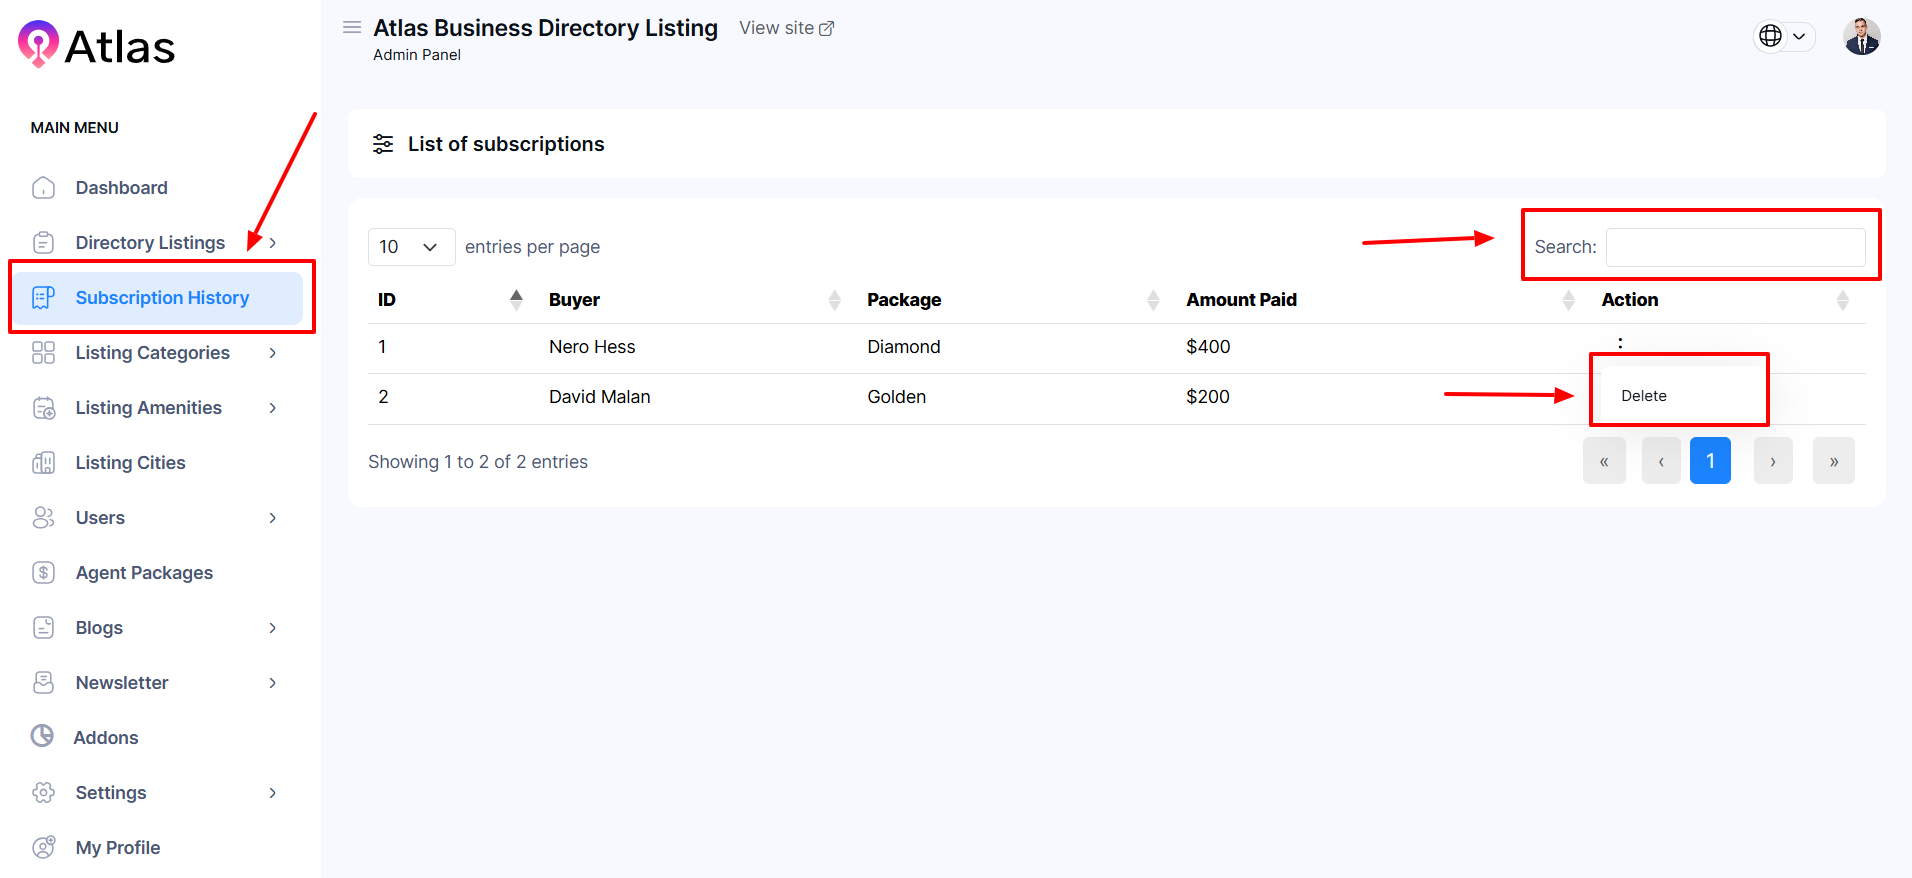Click the last page button

[x=1833, y=461]
